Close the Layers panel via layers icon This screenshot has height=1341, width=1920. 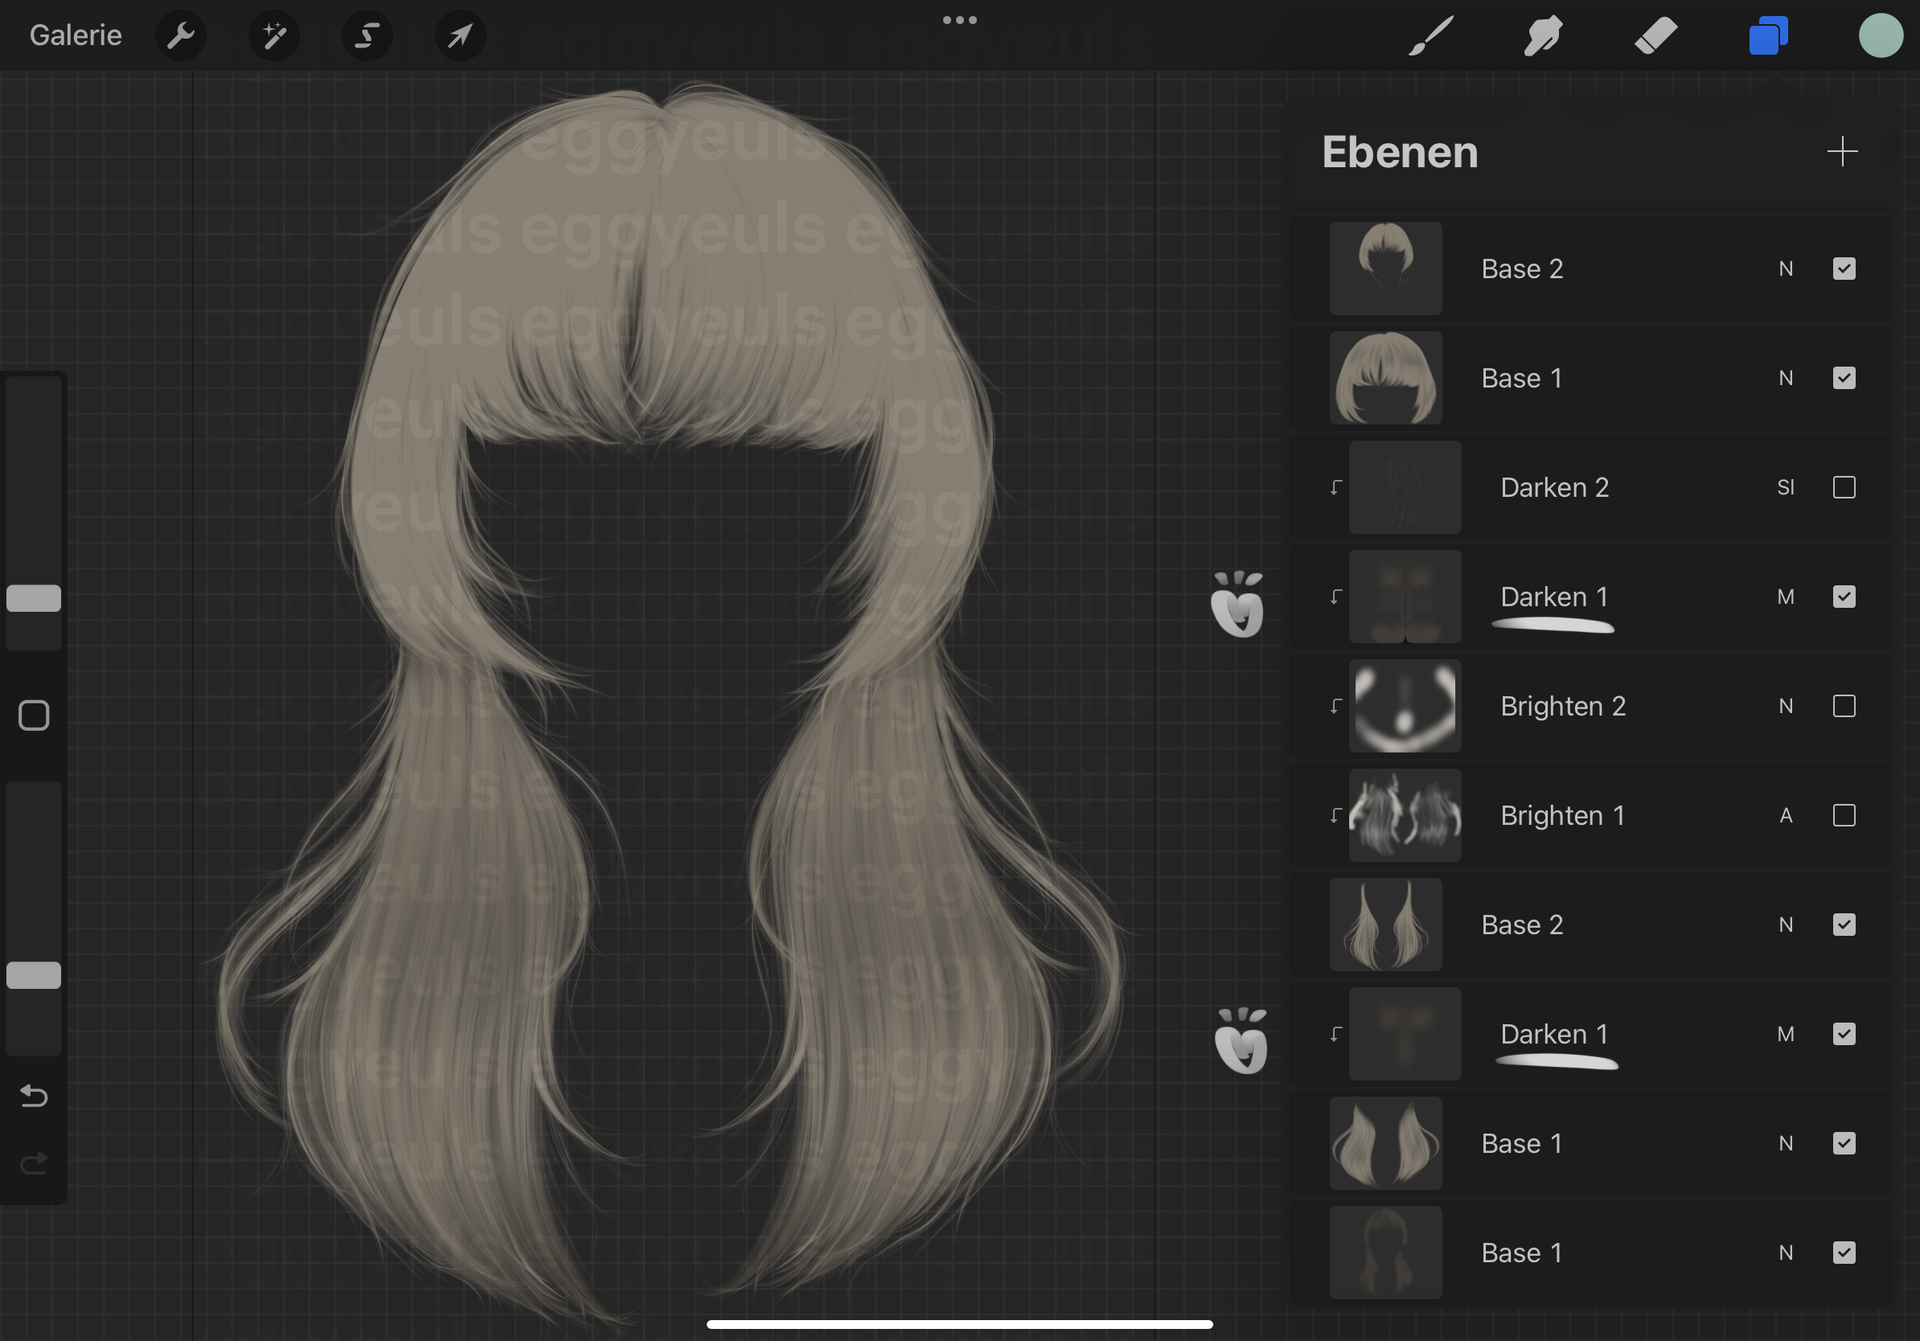1768,36
